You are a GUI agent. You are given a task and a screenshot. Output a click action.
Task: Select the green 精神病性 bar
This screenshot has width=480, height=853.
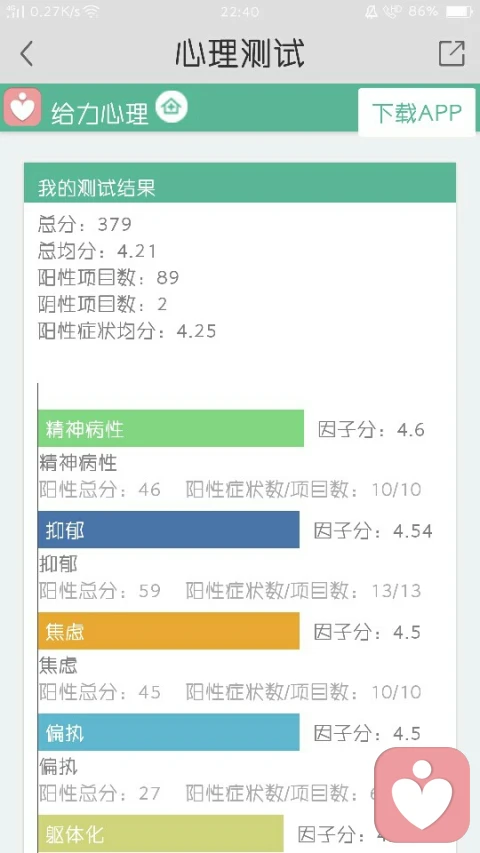tap(171, 428)
